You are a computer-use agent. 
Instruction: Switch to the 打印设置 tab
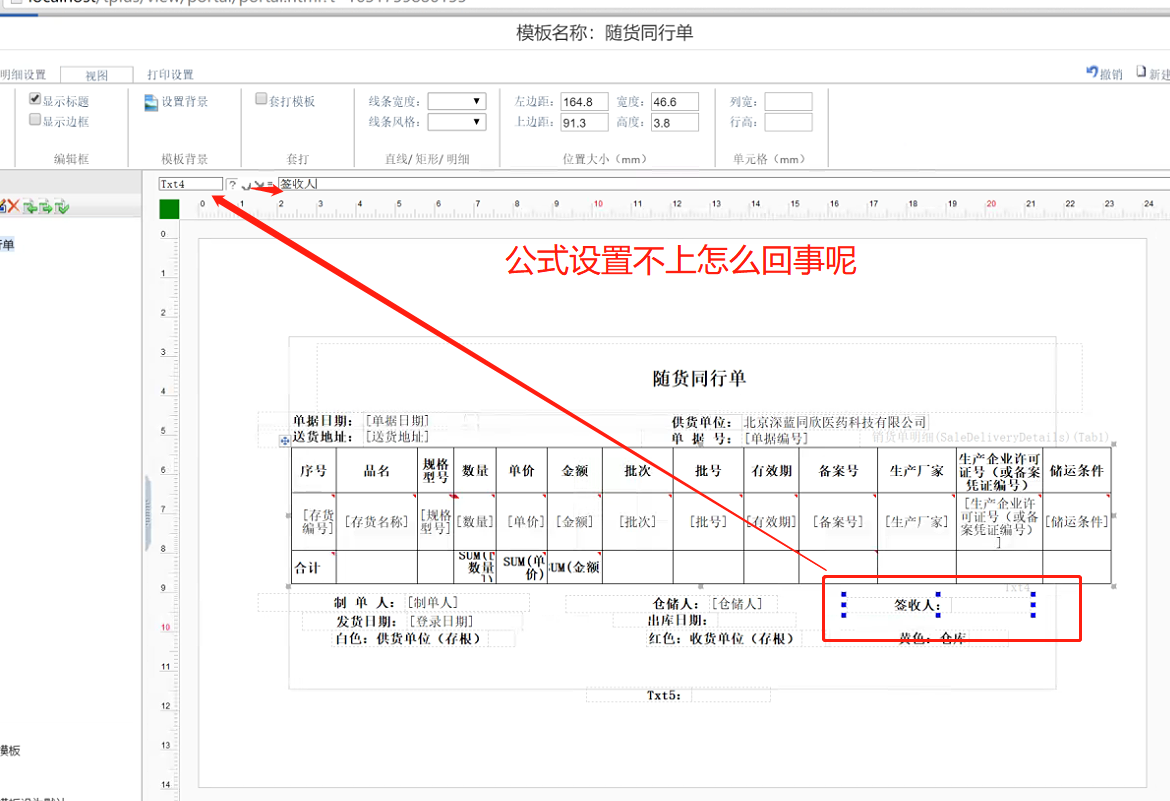tap(170, 75)
